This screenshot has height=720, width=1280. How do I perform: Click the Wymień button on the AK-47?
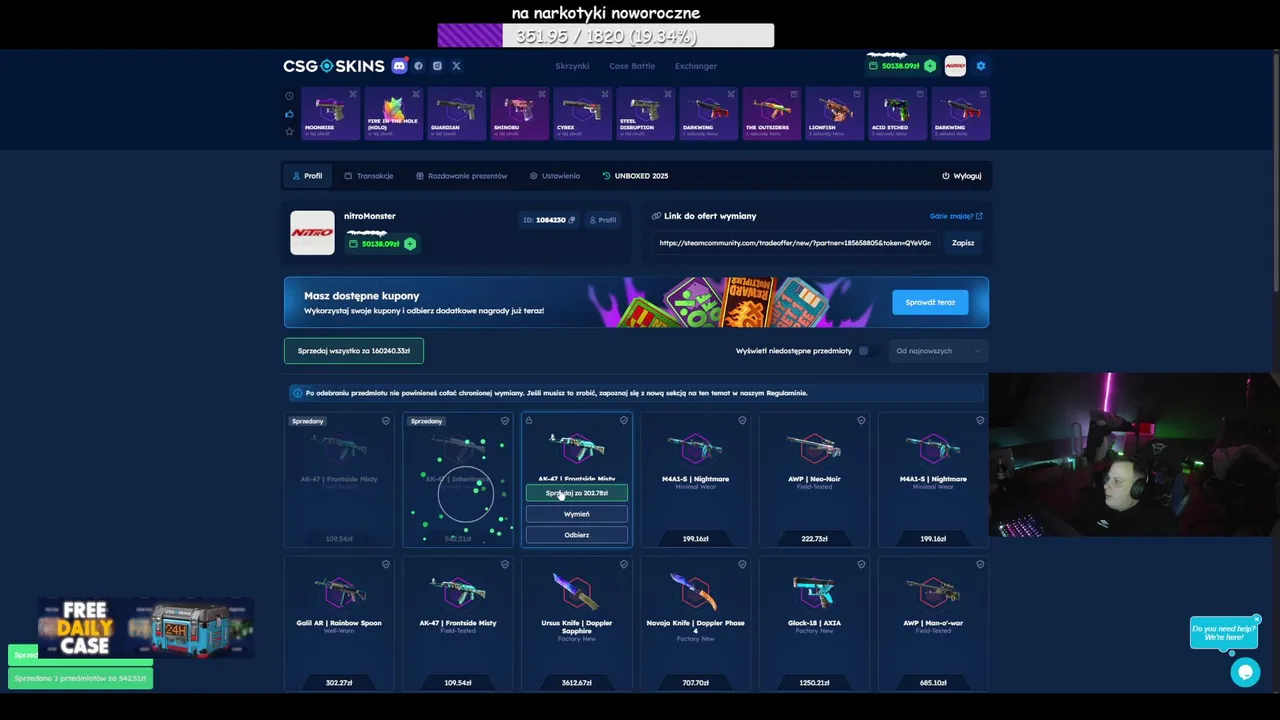pyautogui.click(x=577, y=514)
